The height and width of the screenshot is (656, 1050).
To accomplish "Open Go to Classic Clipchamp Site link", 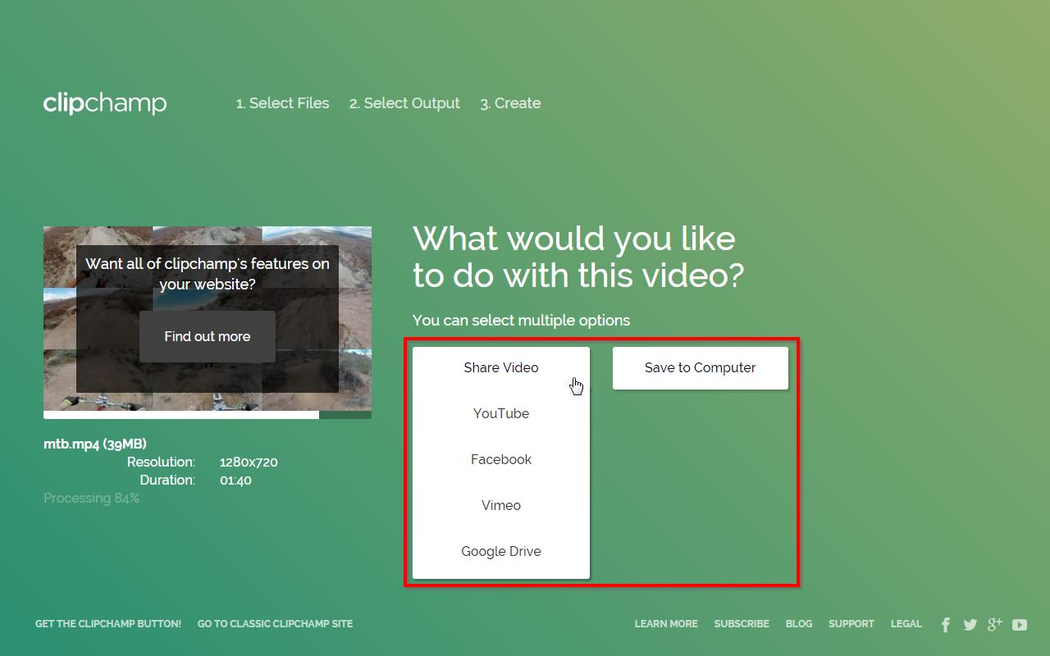I will click(x=275, y=624).
